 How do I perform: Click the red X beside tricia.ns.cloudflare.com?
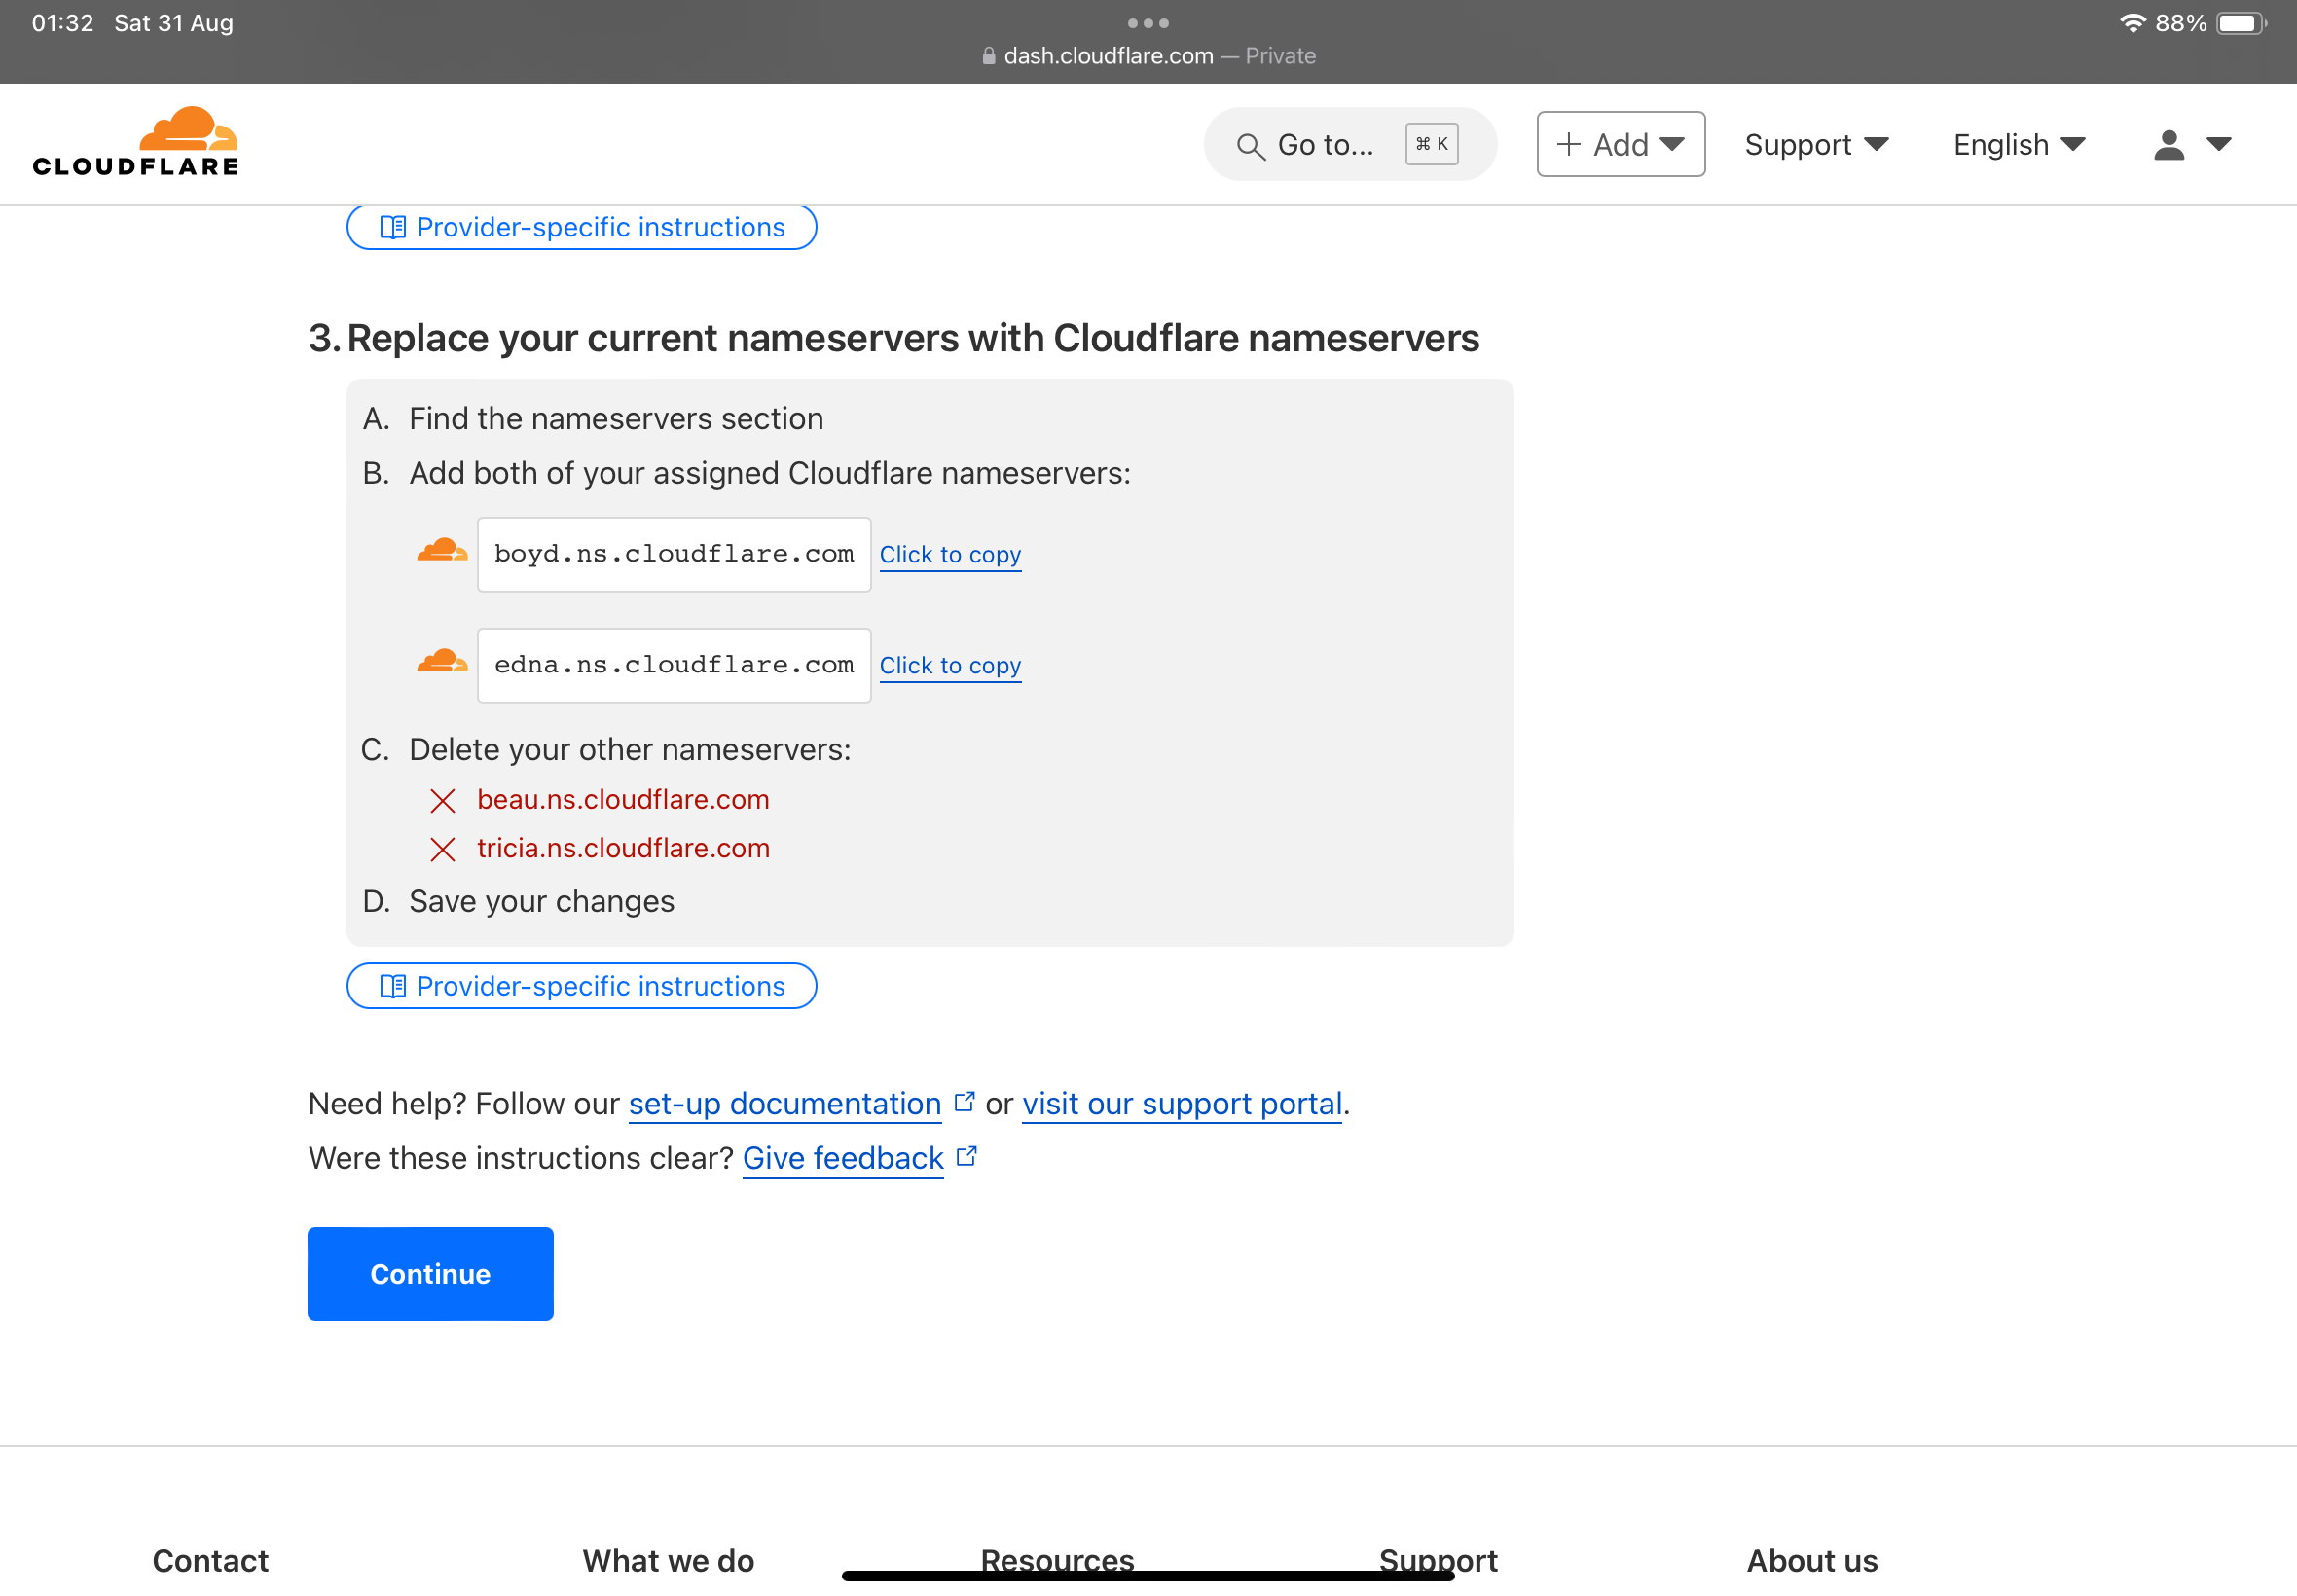pyautogui.click(x=442, y=849)
